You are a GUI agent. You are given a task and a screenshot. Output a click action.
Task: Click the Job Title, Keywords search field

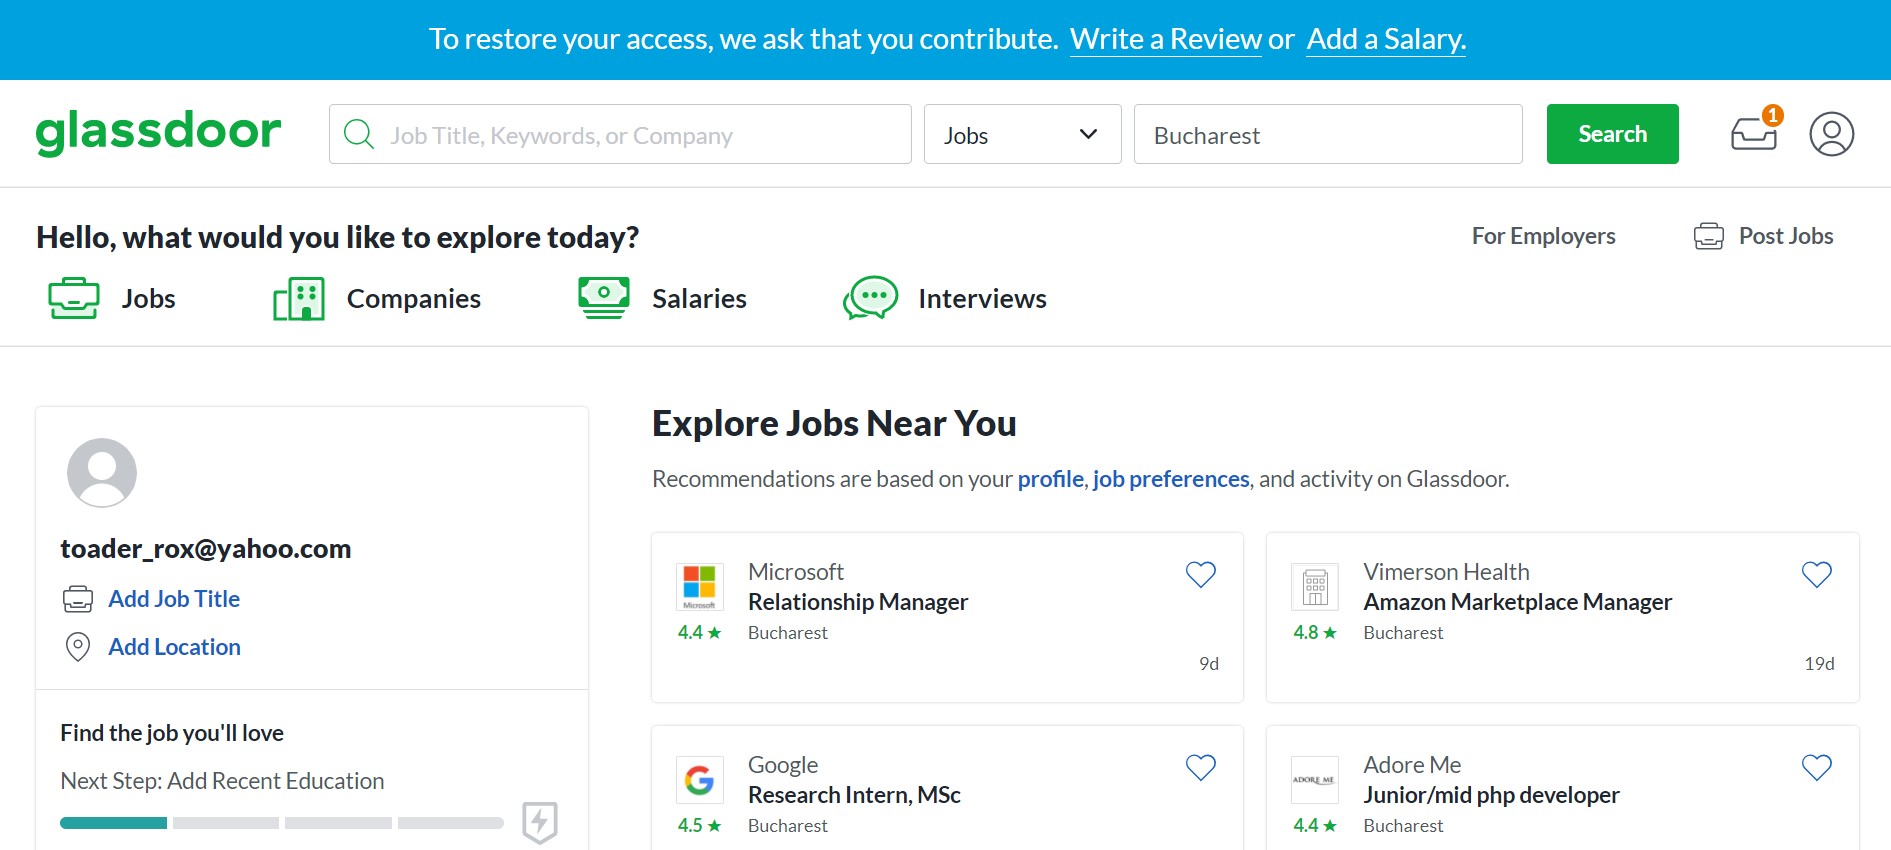[620, 134]
